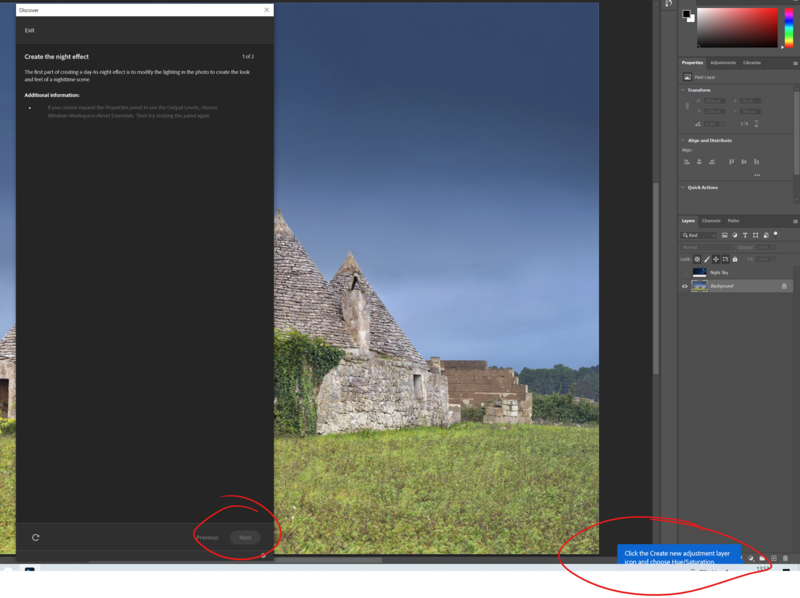Filter layers by adjustment layers icon
This screenshot has height=598, width=800.
(735, 235)
